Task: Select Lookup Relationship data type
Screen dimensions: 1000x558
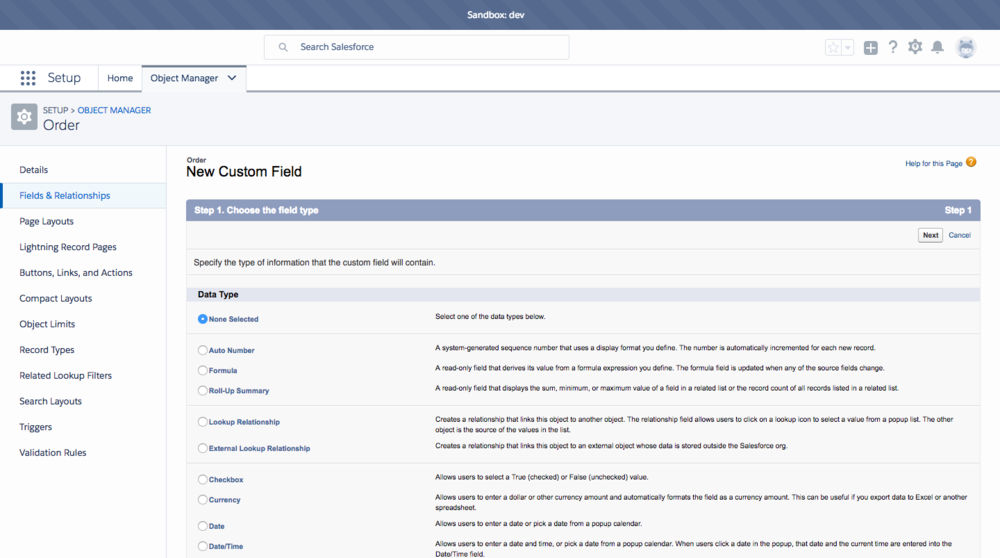Action: click(203, 422)
